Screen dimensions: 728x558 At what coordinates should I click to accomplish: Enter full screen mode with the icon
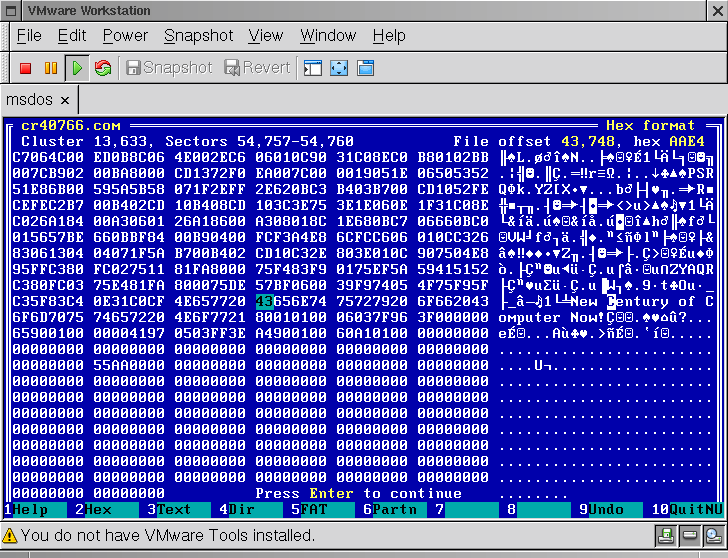(x=339, y=68)
